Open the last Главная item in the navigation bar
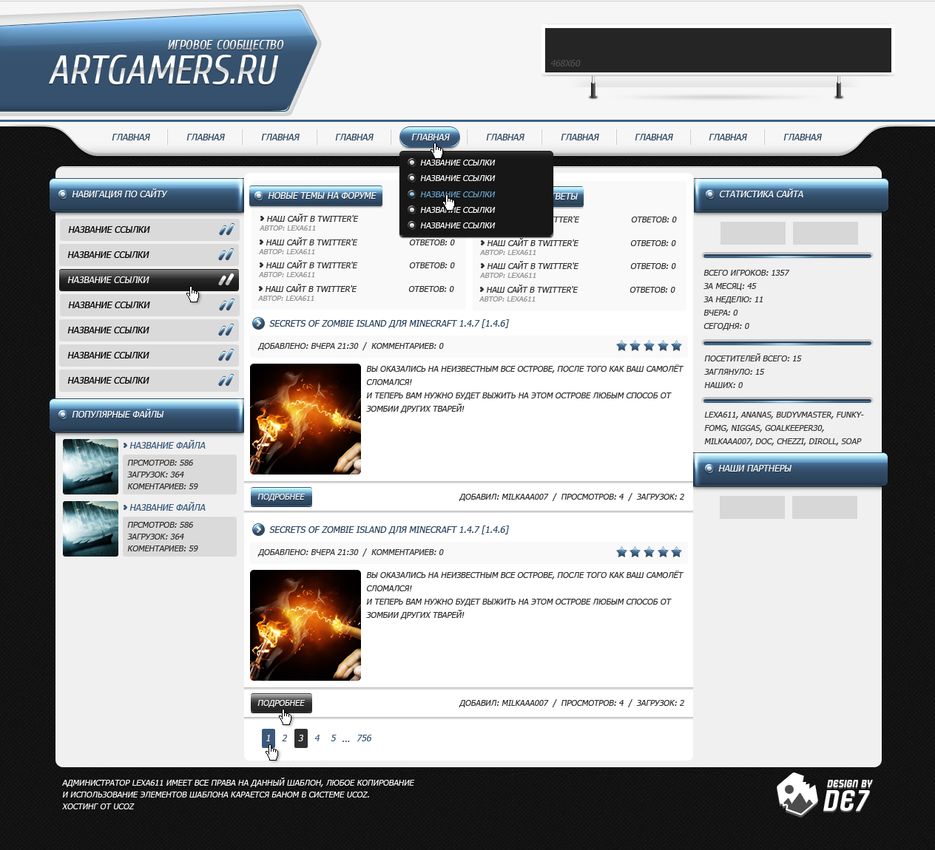The width and height of the screenshot is (935, 850). (802, 137)
